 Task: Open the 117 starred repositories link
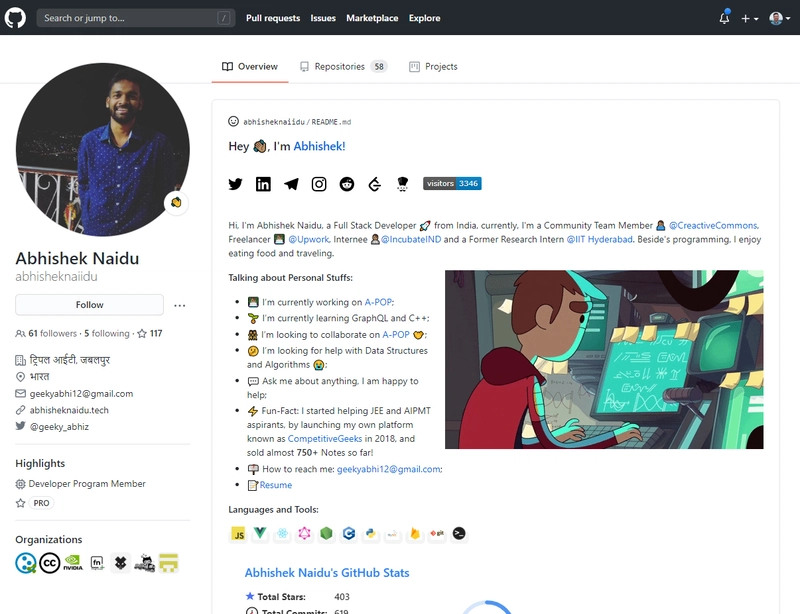pyautogui.click(x=150, y=333)
